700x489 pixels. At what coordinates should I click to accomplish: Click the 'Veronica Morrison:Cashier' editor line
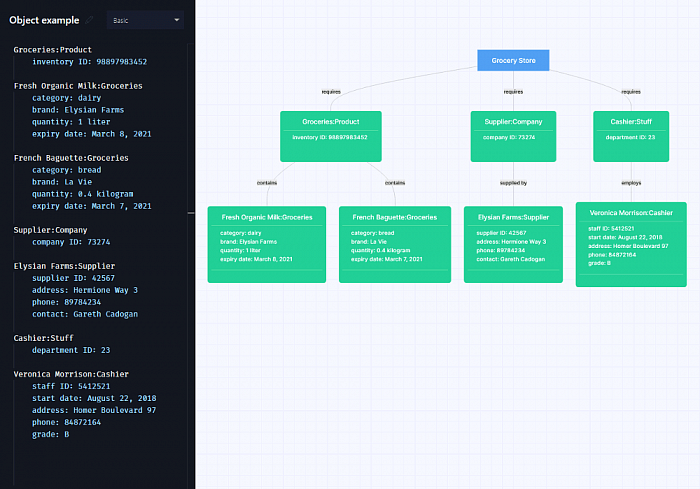[x=71, y=374]
